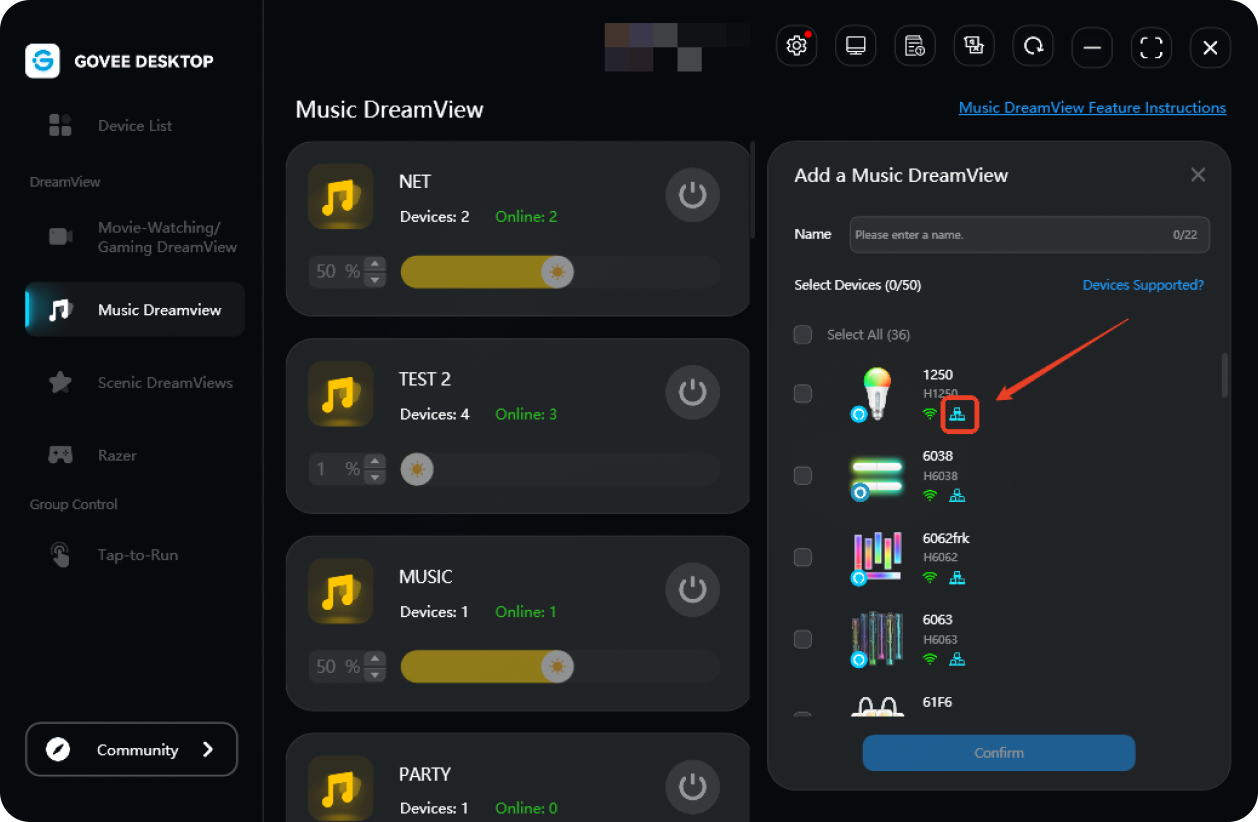This screenshot has height=822, width=1258.
Task: Tick the checkbox for device 6062frk
Action: [803, 558]
